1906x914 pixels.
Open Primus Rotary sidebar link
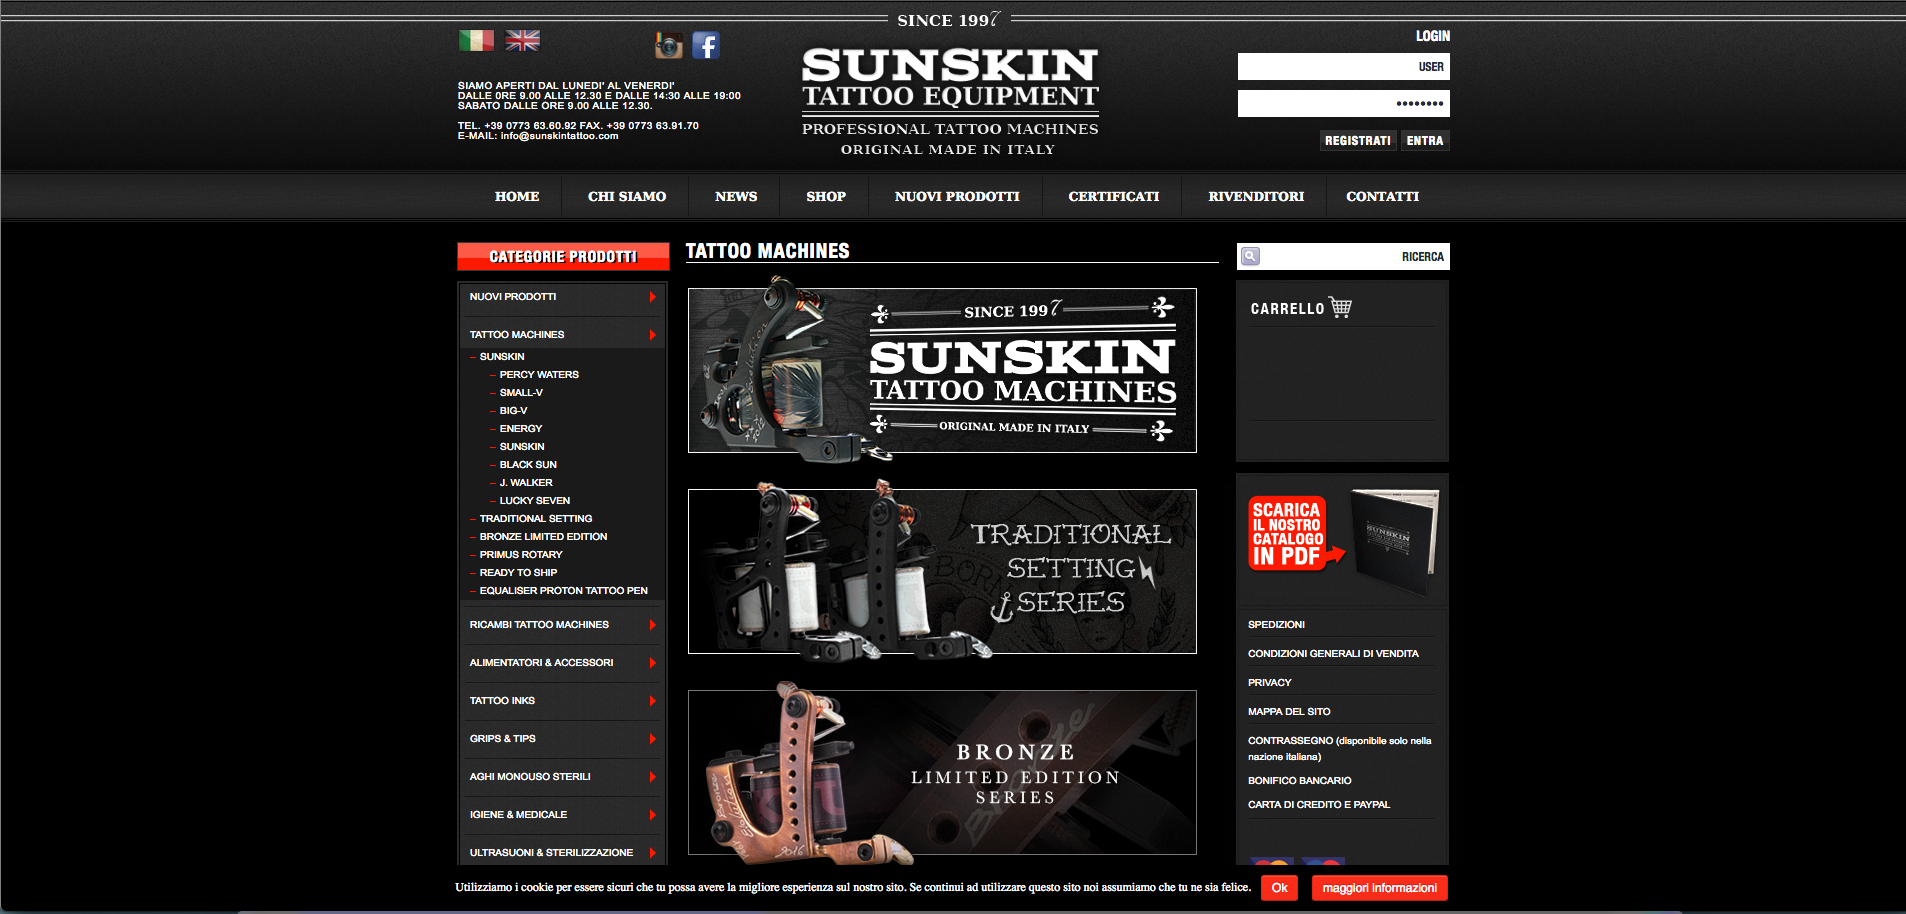[521, 555]
